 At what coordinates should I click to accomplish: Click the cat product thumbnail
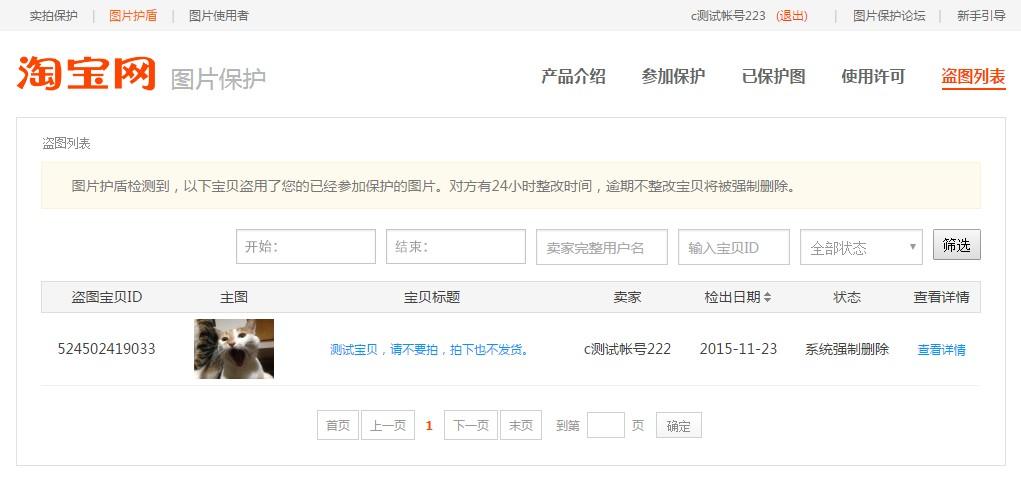234,349
